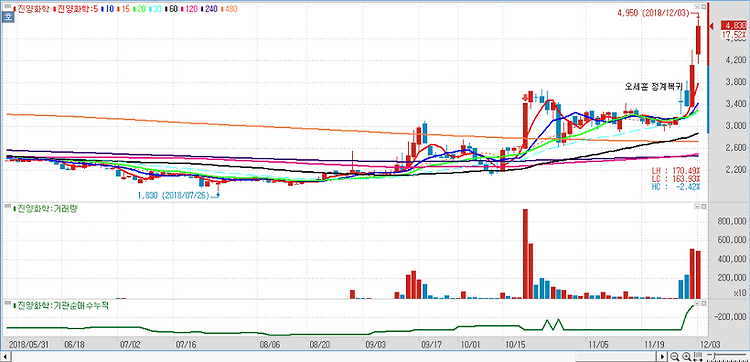Select the 20-day moving average legend
Screen dimensions: 750x362
[139, 9]
